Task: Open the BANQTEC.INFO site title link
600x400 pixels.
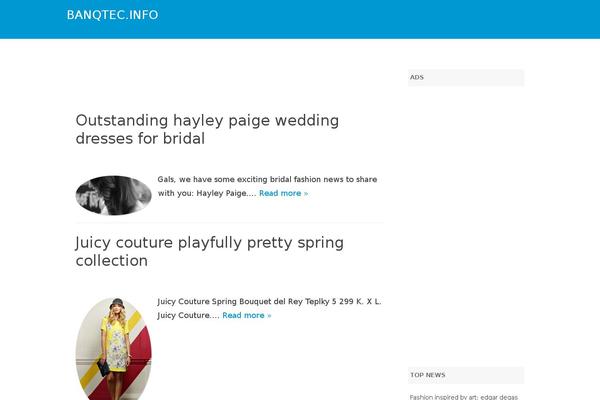Action: tap(112, 15)
